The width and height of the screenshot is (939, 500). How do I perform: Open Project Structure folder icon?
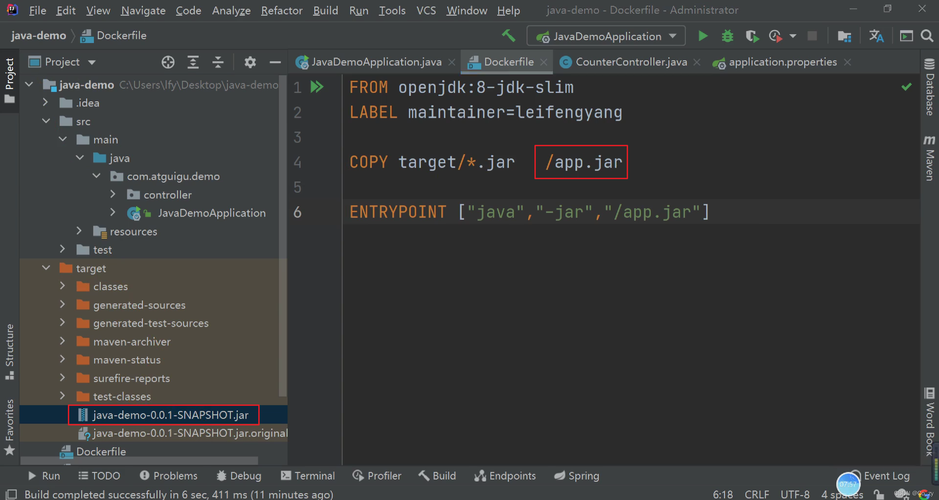tap(844, 36)
